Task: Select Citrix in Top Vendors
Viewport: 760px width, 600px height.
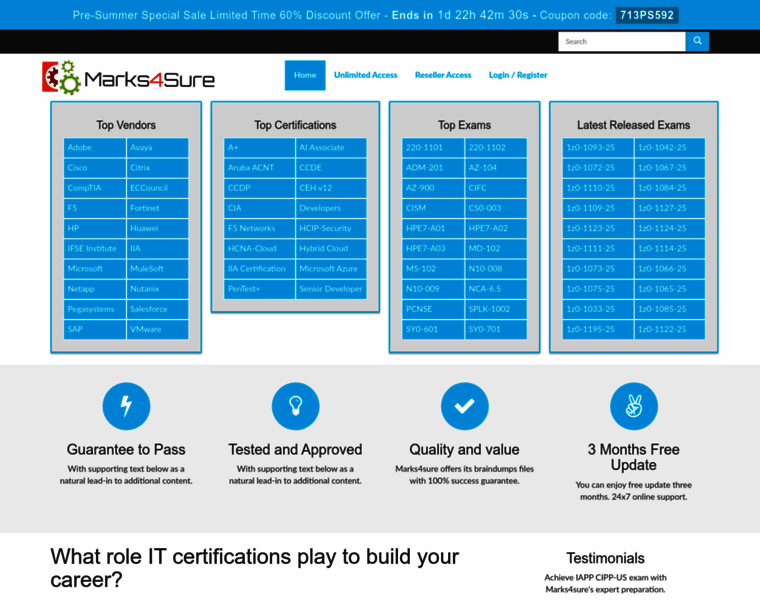Action: coord(158,168)
